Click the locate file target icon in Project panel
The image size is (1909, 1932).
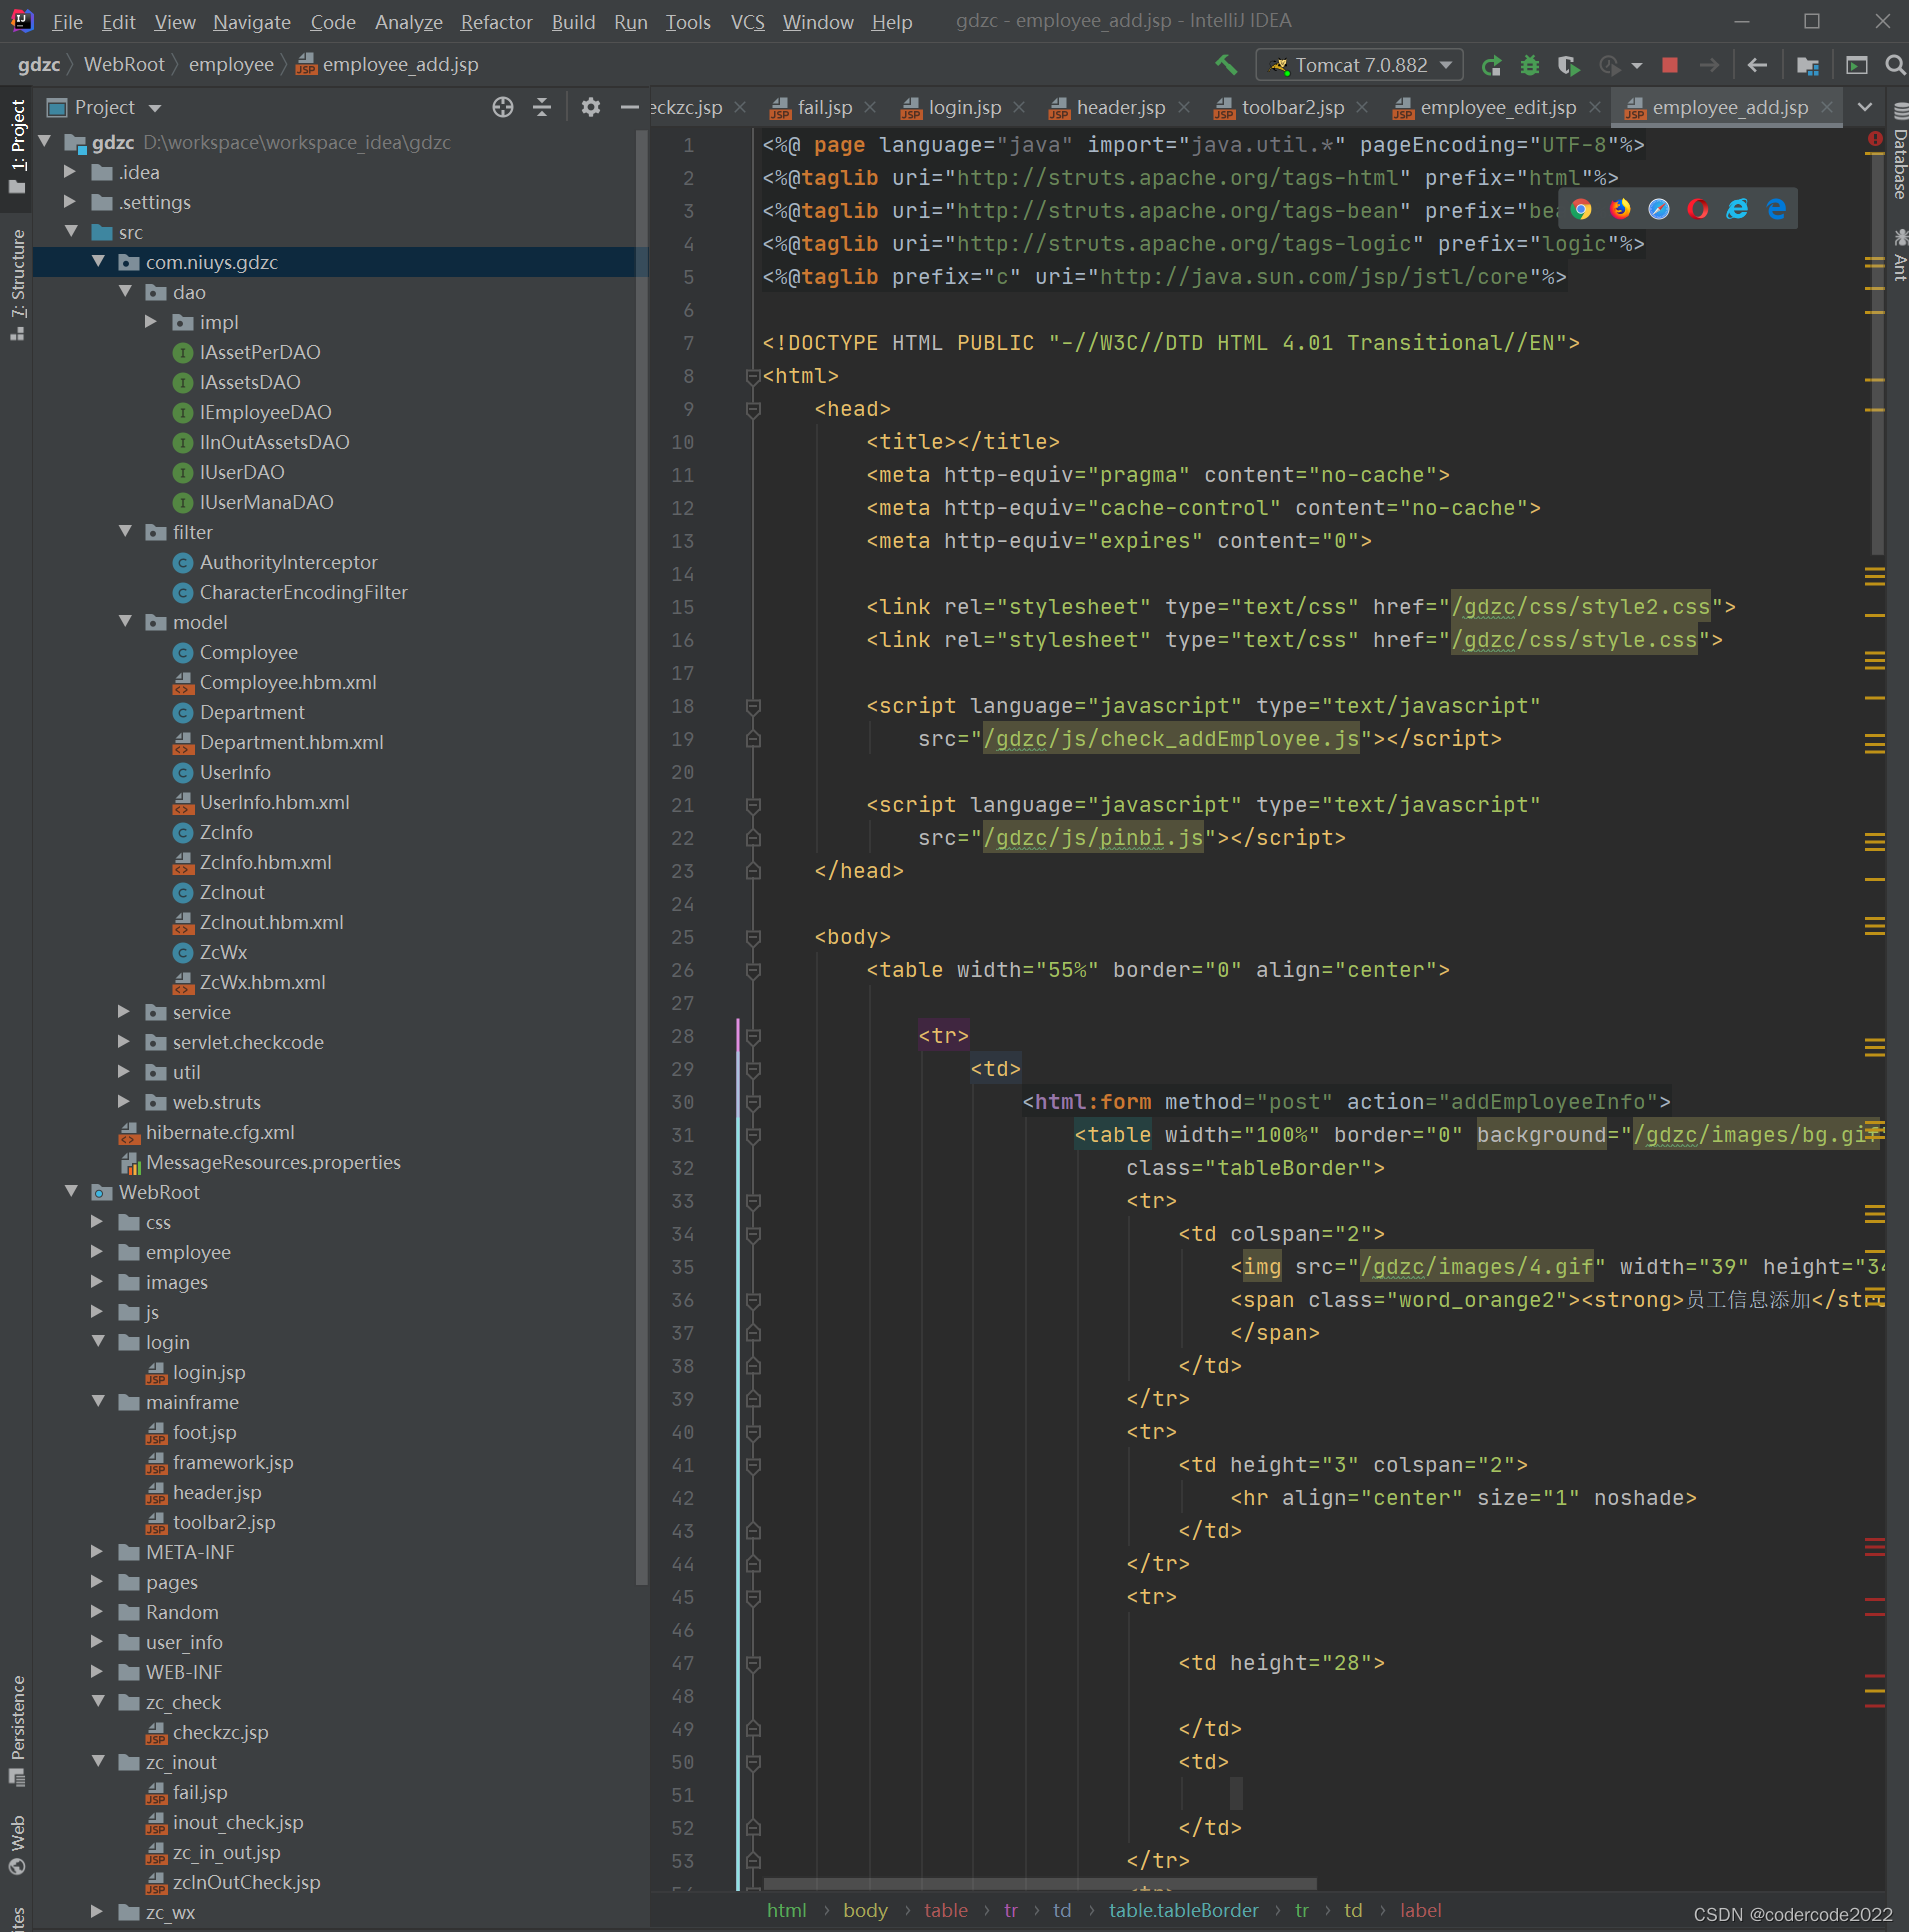[503, 107]
